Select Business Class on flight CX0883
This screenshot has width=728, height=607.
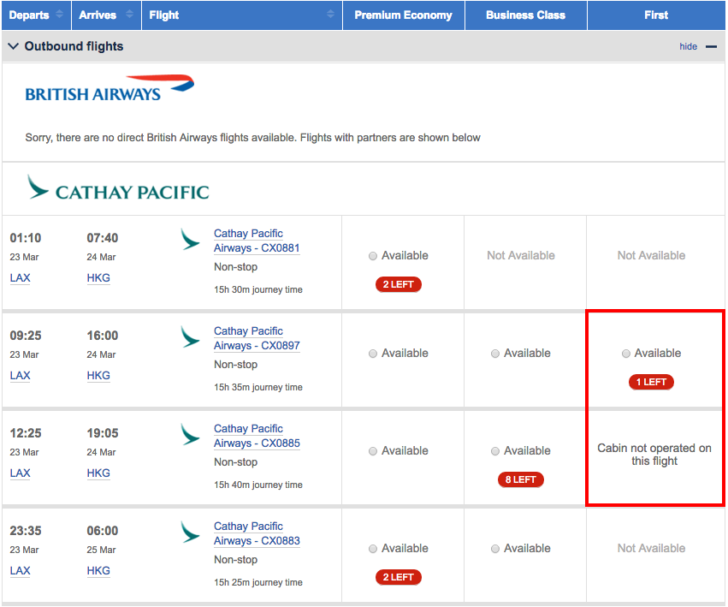click(495, 548)
